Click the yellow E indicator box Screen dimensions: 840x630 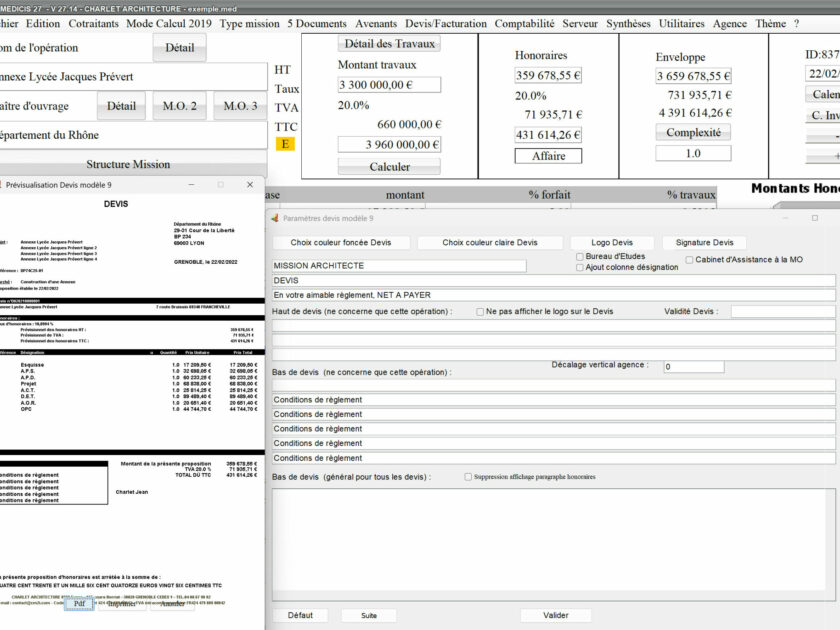click(285, 144)
